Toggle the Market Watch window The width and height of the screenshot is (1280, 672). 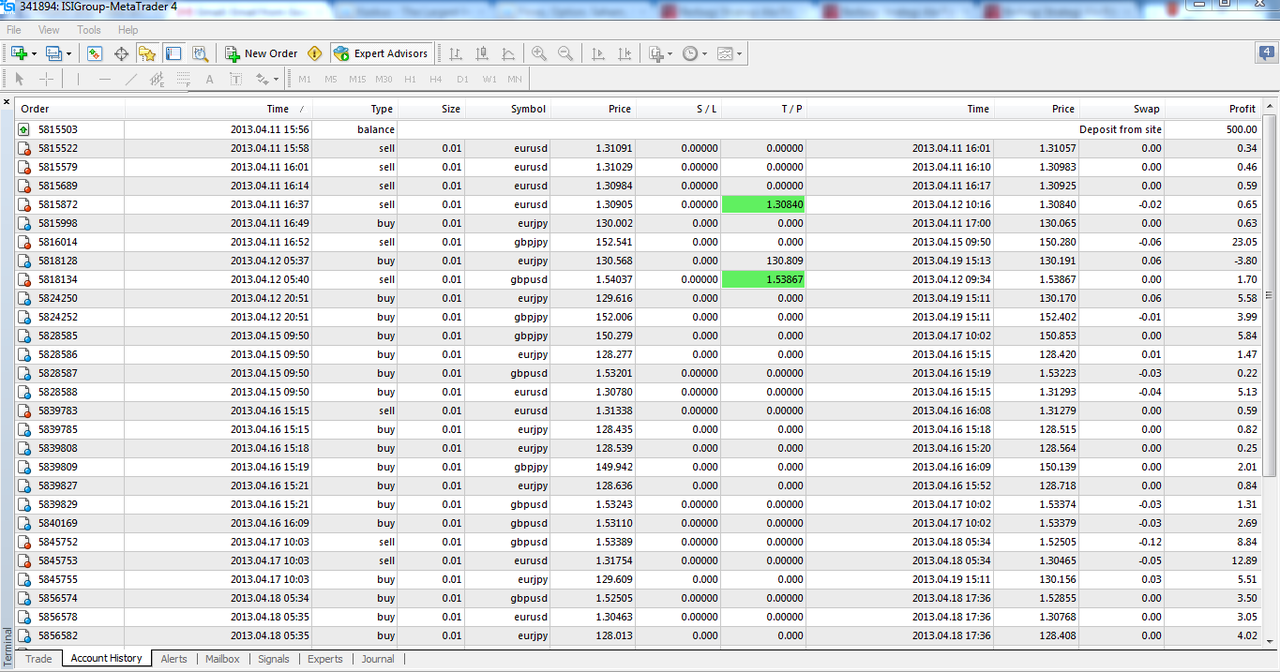(95, 54)
